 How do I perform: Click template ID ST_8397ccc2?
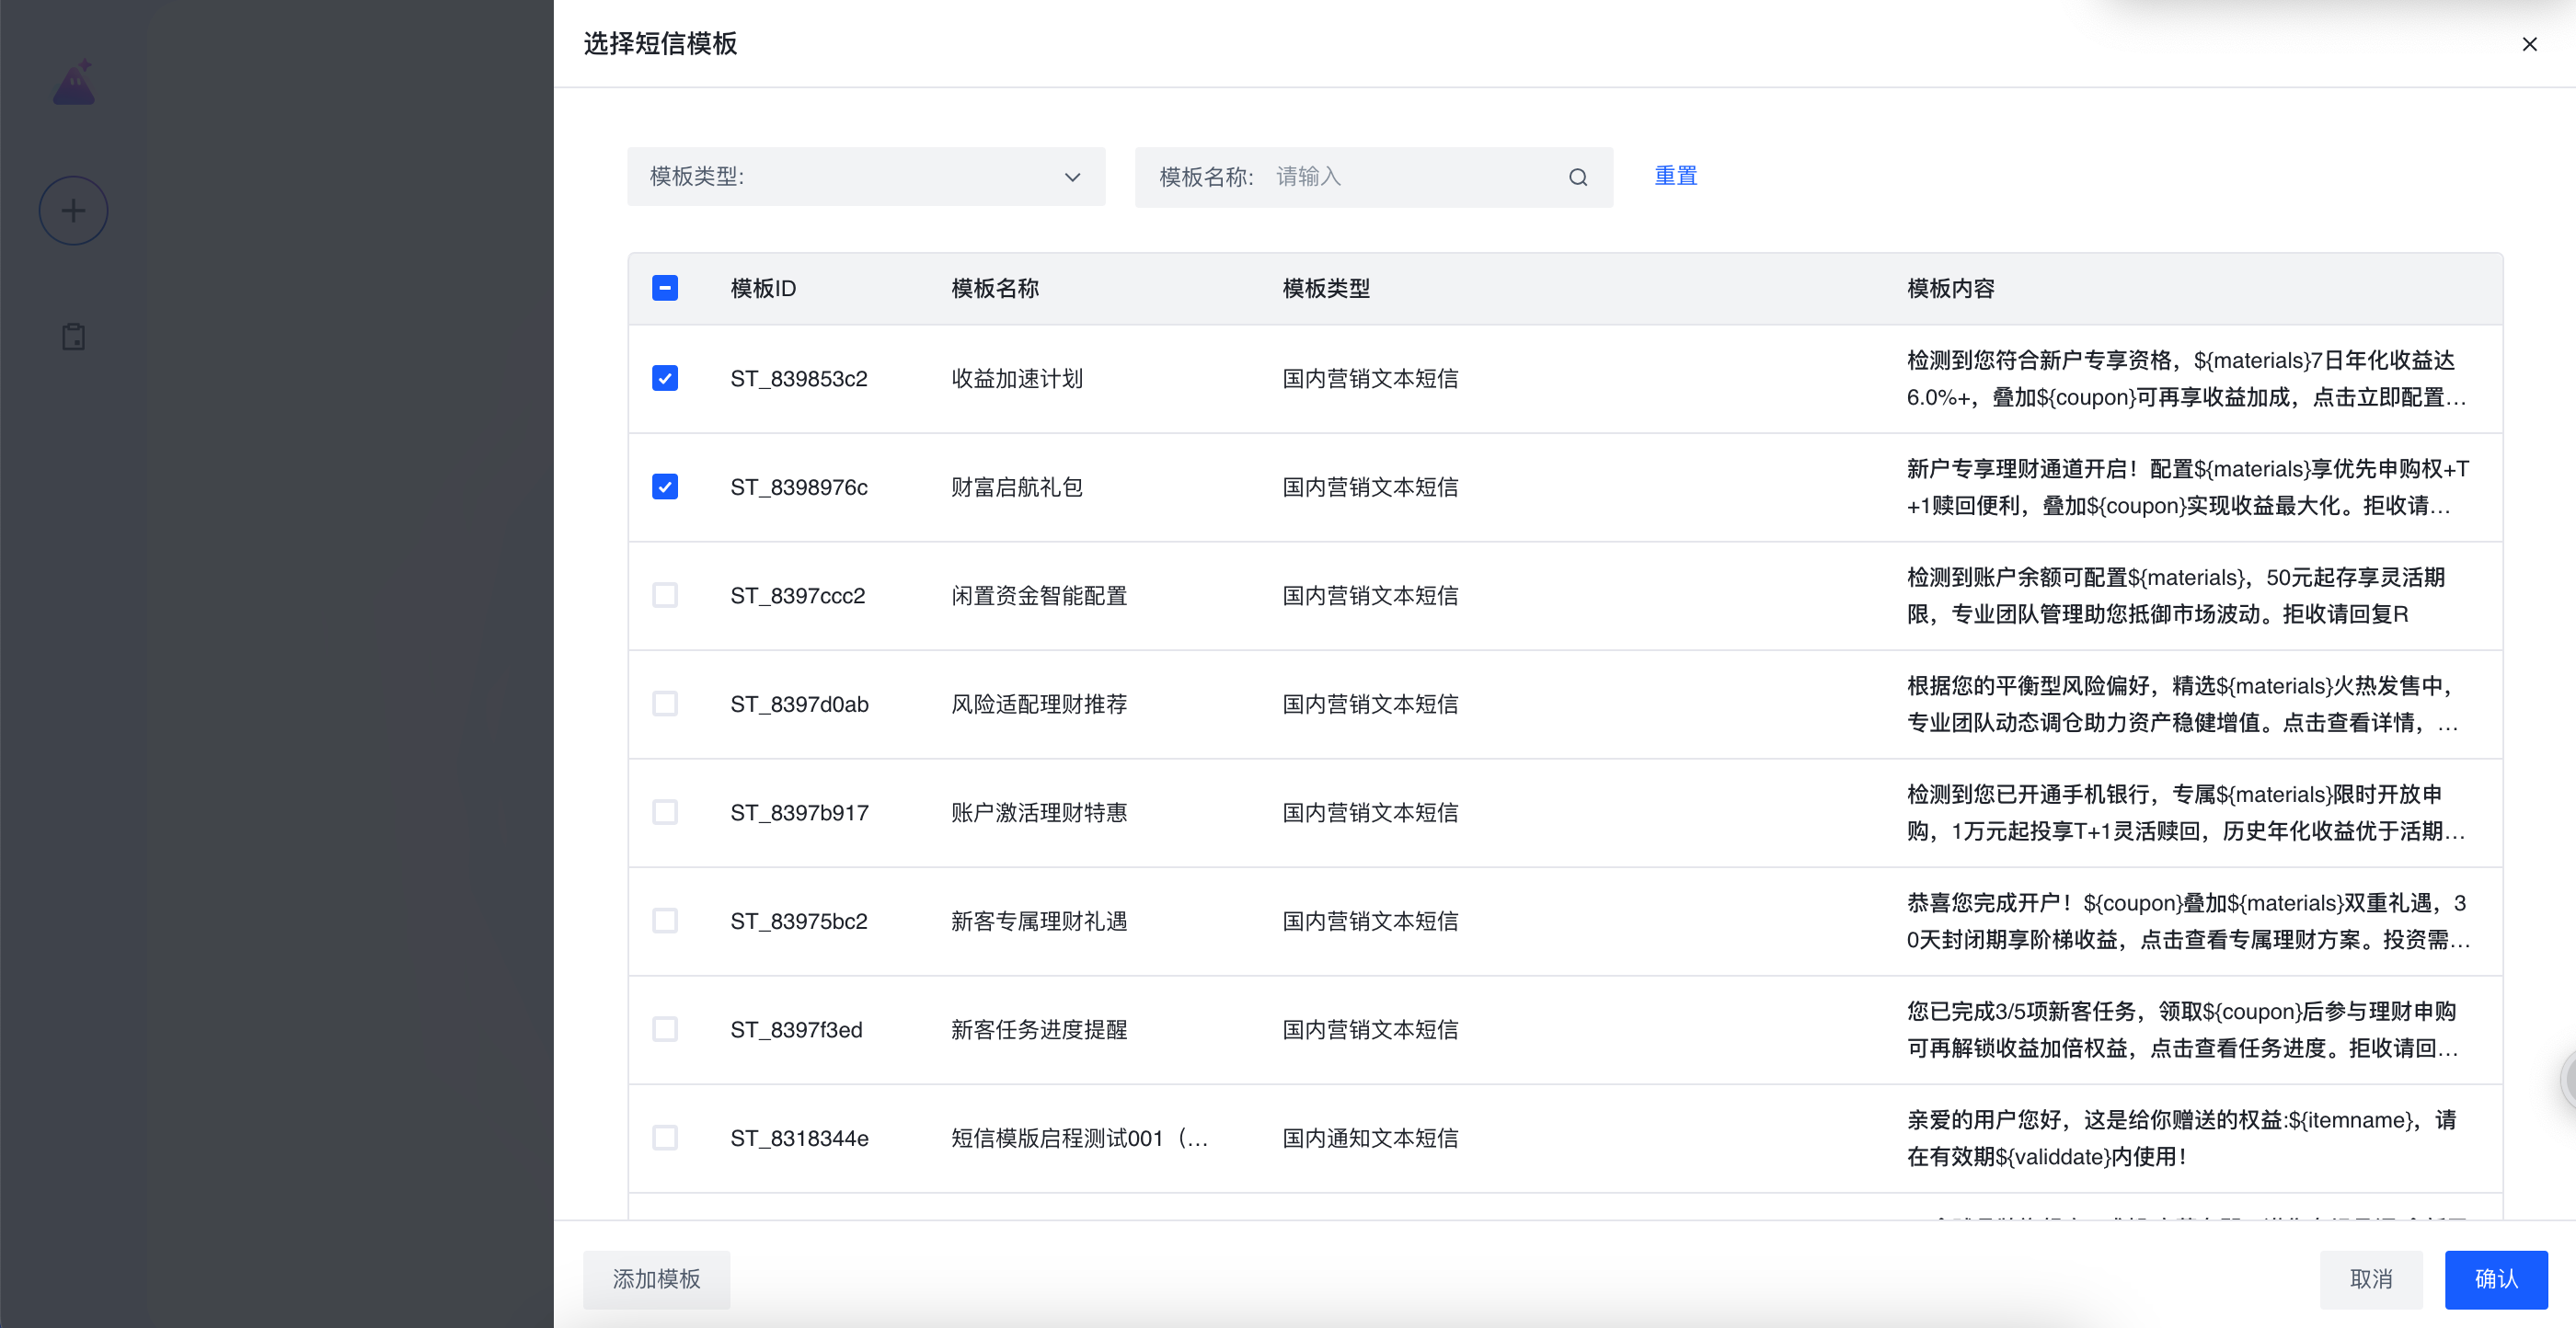(798, 596)
